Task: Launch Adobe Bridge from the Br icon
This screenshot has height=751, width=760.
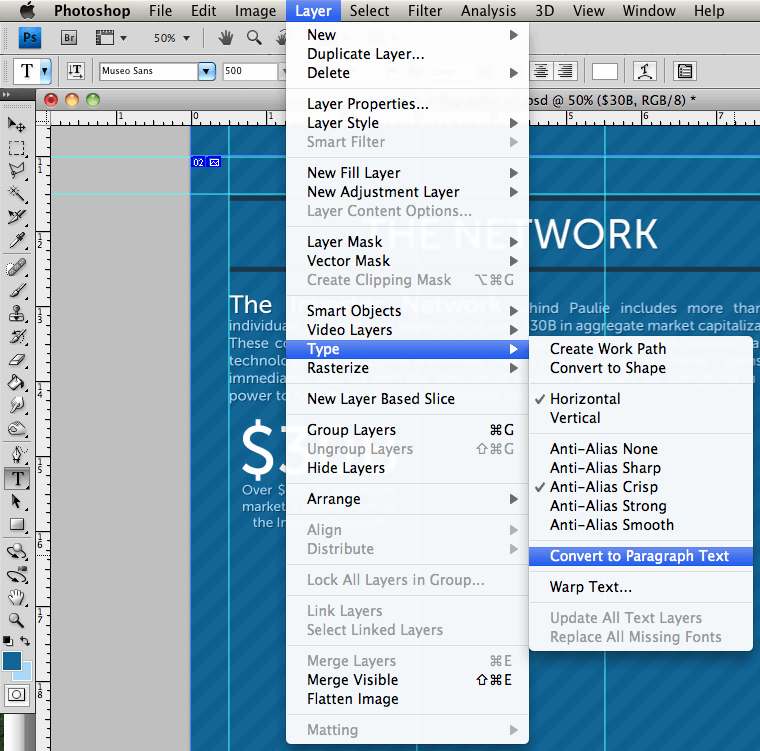Action: pos(69,37)
